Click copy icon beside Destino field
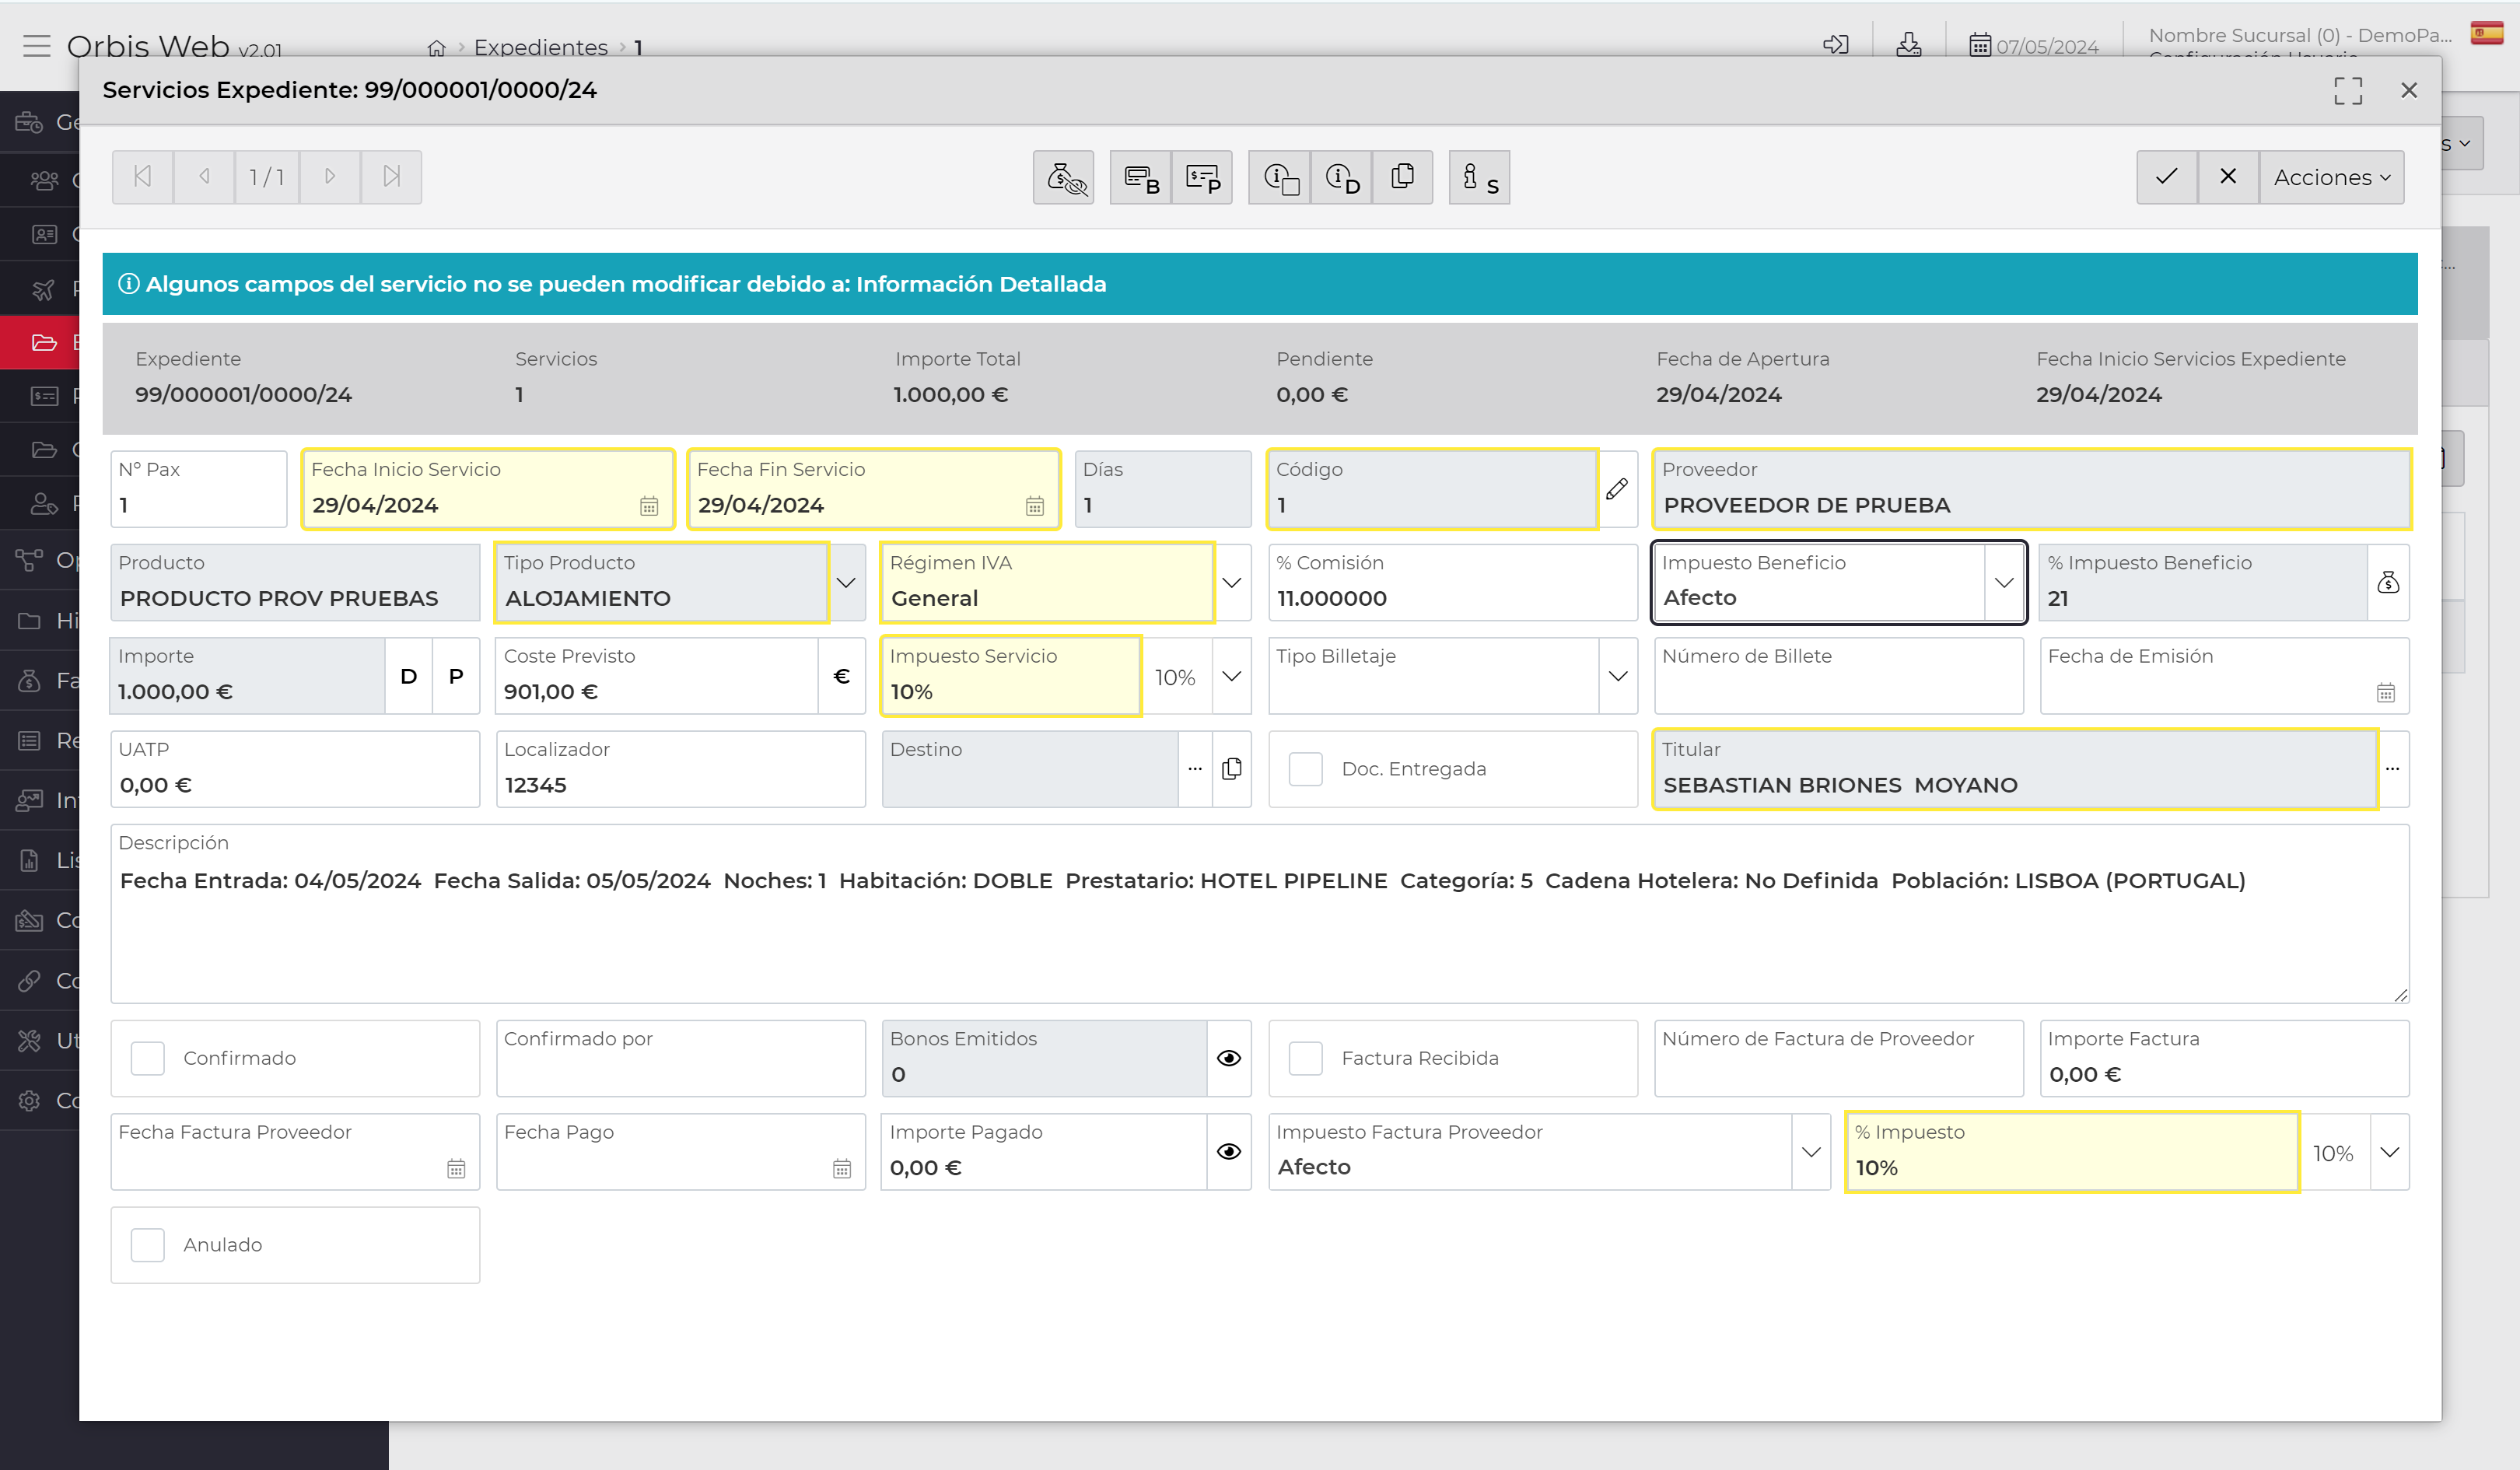This screenshot has height=1470, width=2520. [1232, 769]
